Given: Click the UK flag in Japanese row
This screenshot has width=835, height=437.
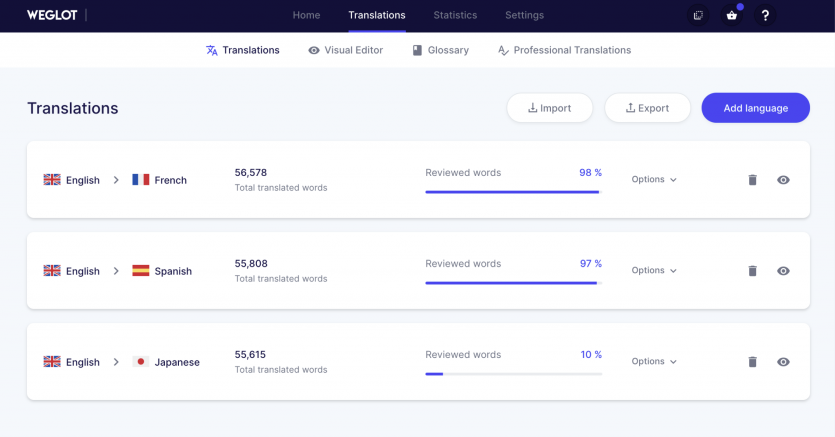Looking at the screenshot, I should pos(52,362).
